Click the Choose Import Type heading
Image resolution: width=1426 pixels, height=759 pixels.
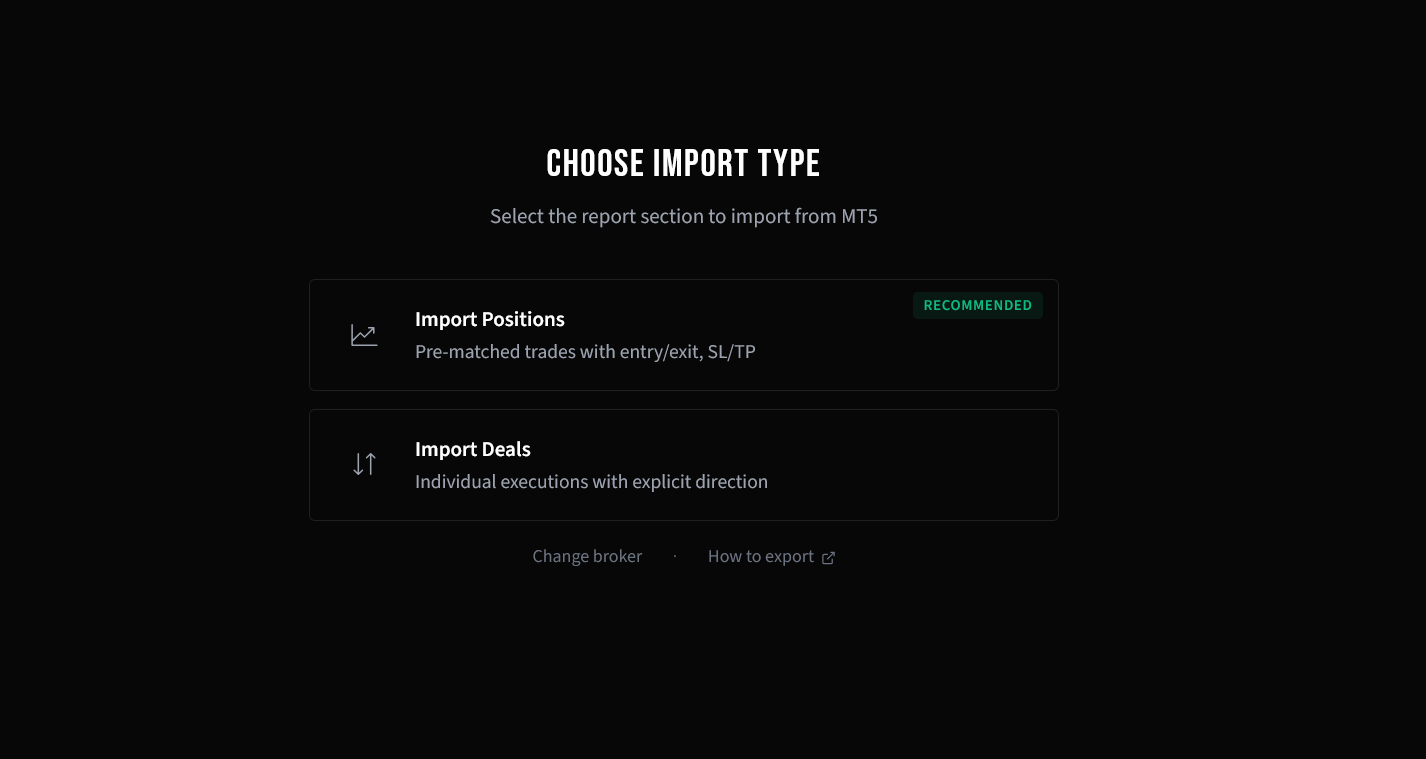[683, 163]
